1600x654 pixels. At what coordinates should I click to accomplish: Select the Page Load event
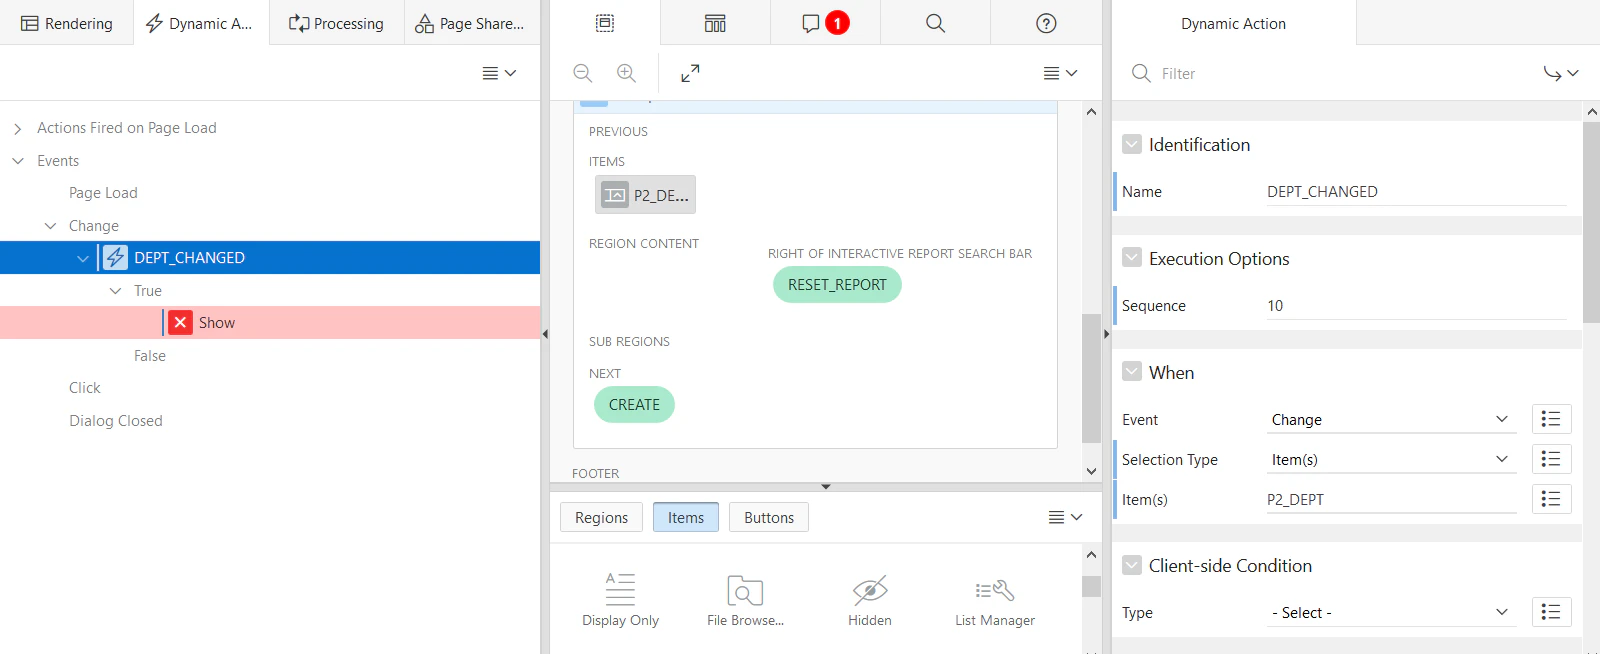103,193
